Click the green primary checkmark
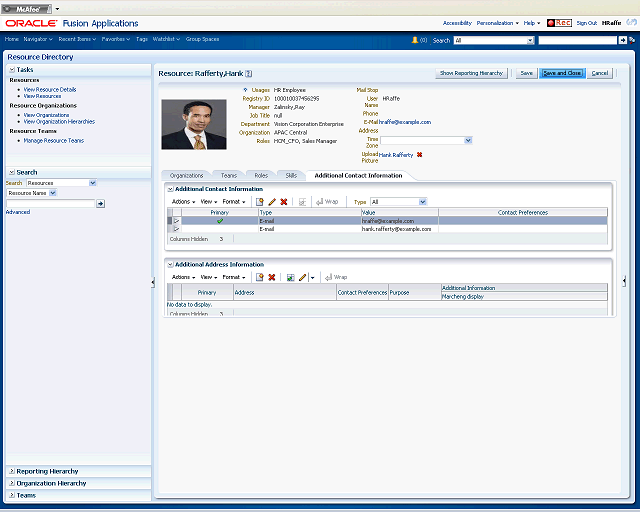Viewport: 640px width, 512px height. (220, 221)
